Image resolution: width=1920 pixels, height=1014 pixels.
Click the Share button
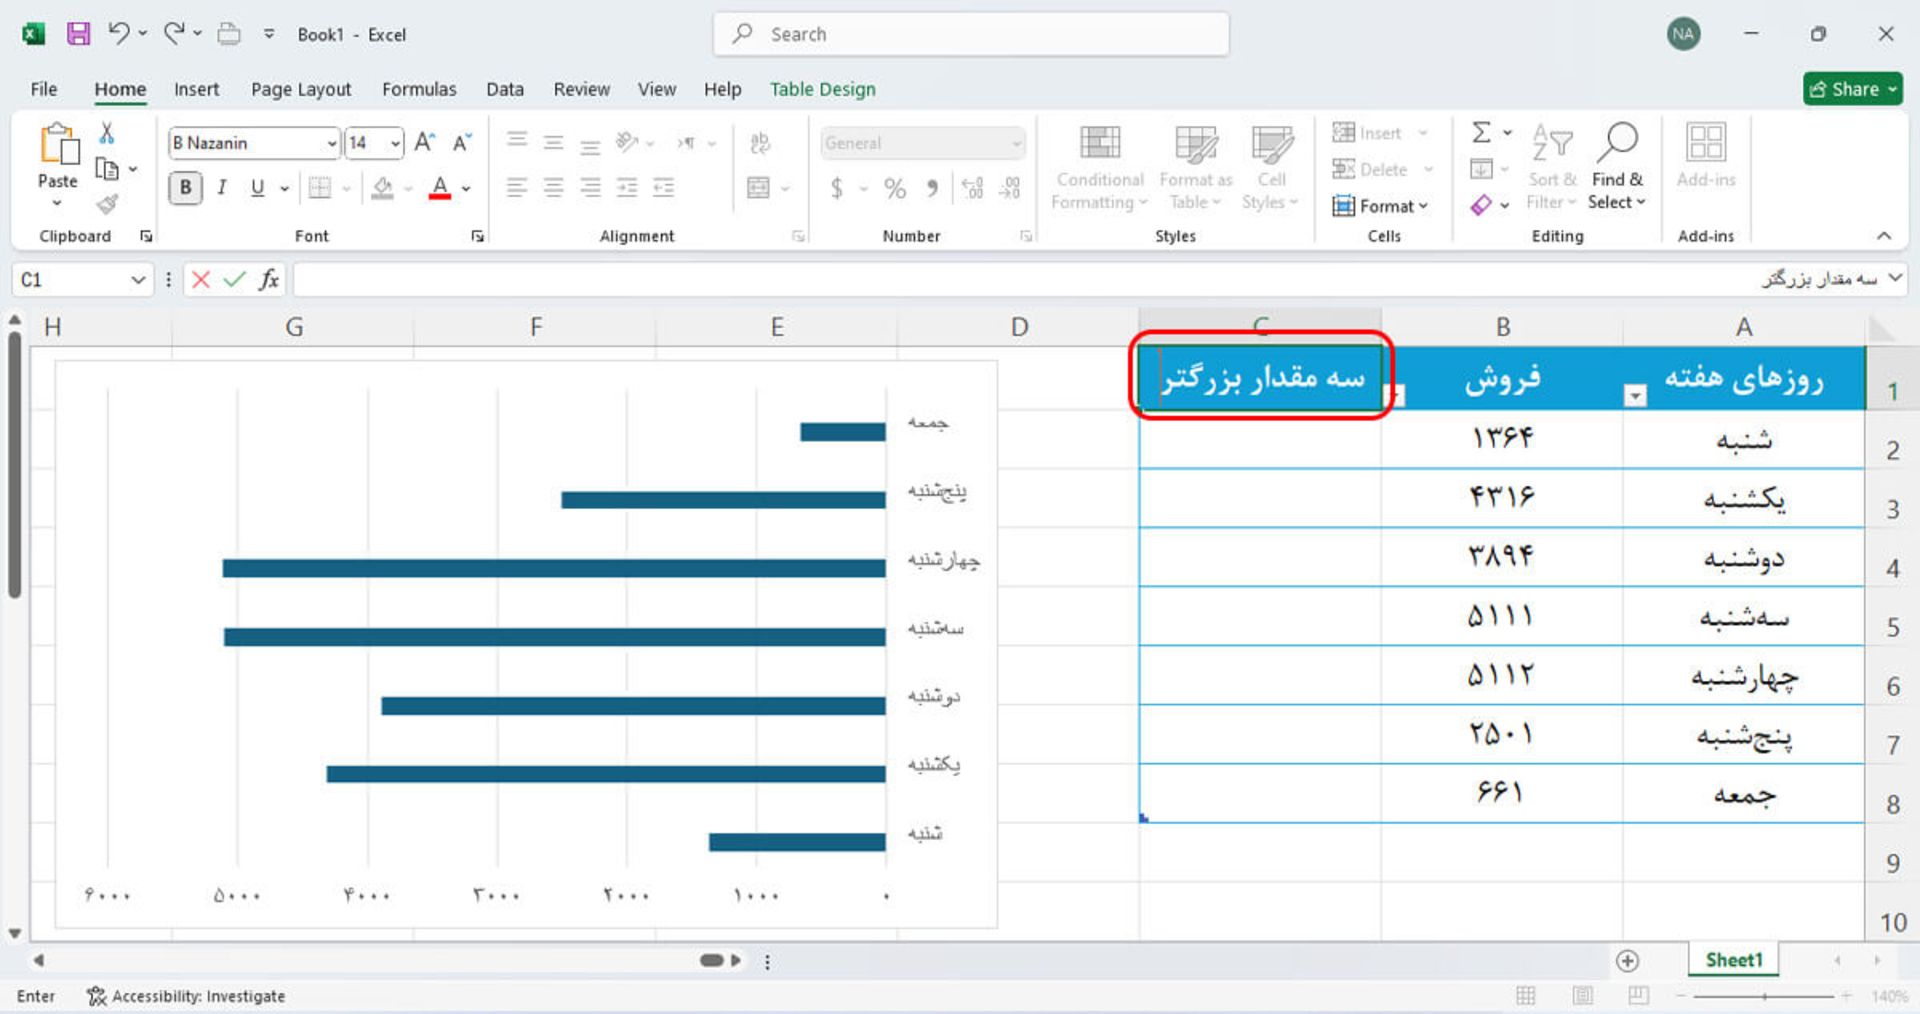pos(1852,89)
